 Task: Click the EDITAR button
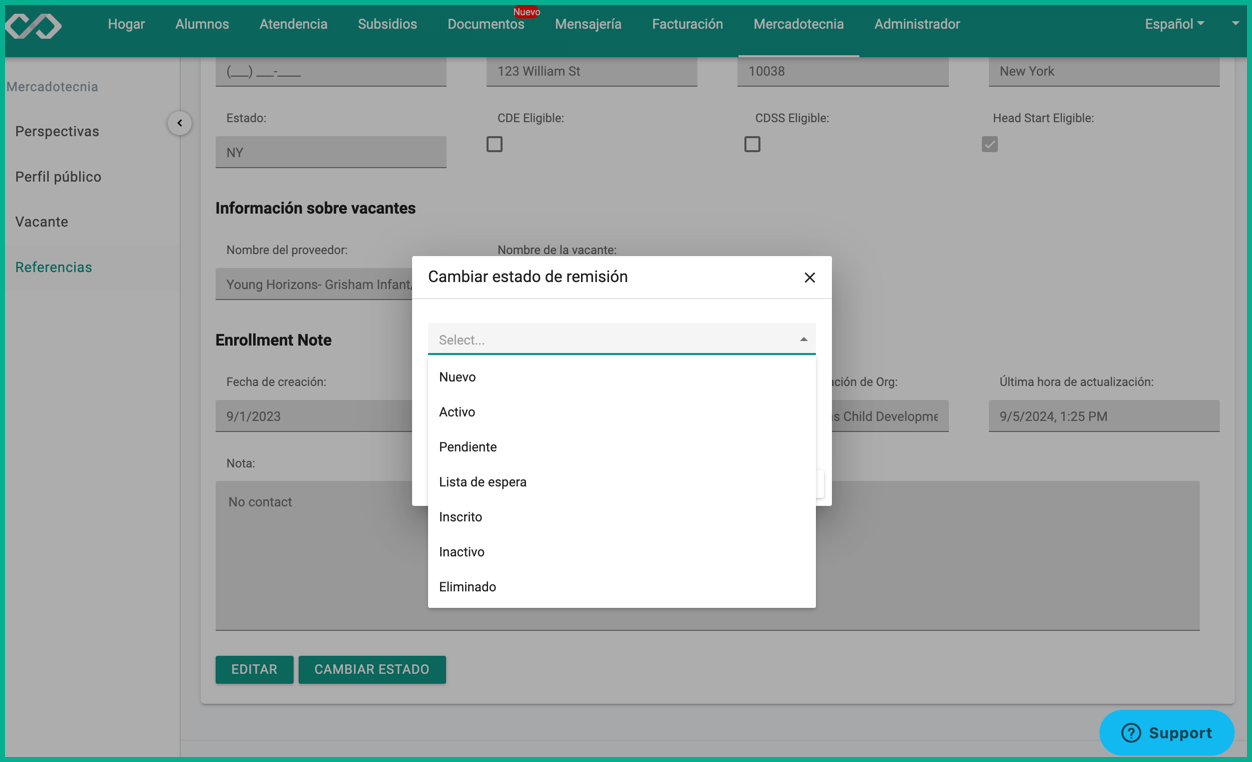[254, 669]
